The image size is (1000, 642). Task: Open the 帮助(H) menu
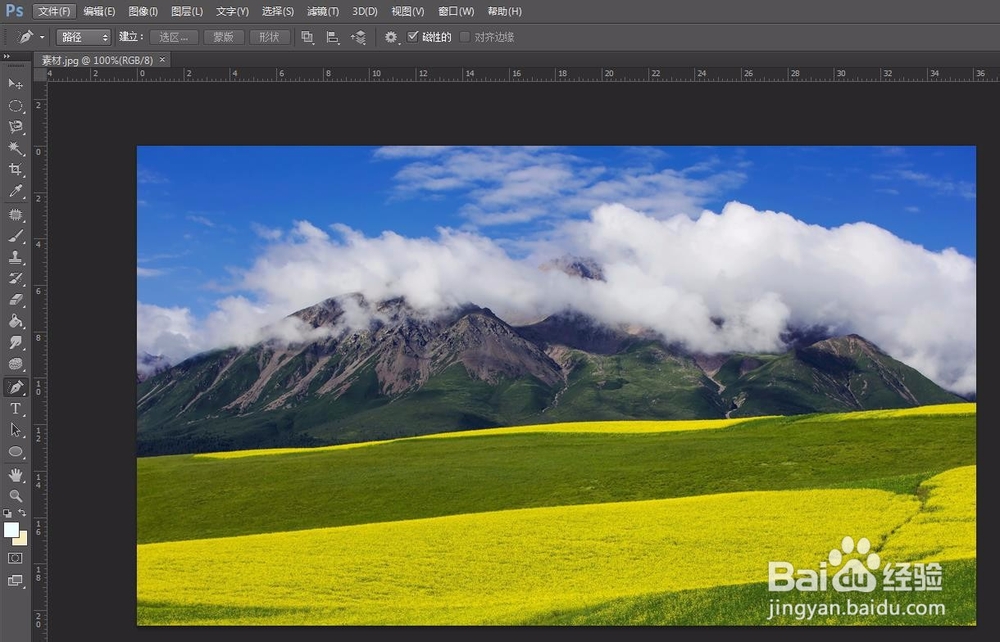click(504, 11)
